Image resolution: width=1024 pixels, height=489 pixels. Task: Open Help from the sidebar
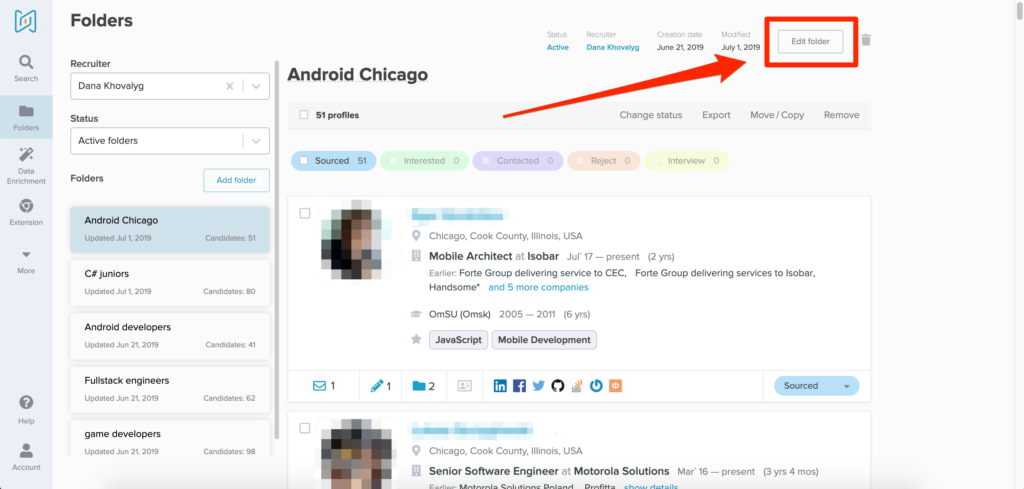click(x=26, y=410)
